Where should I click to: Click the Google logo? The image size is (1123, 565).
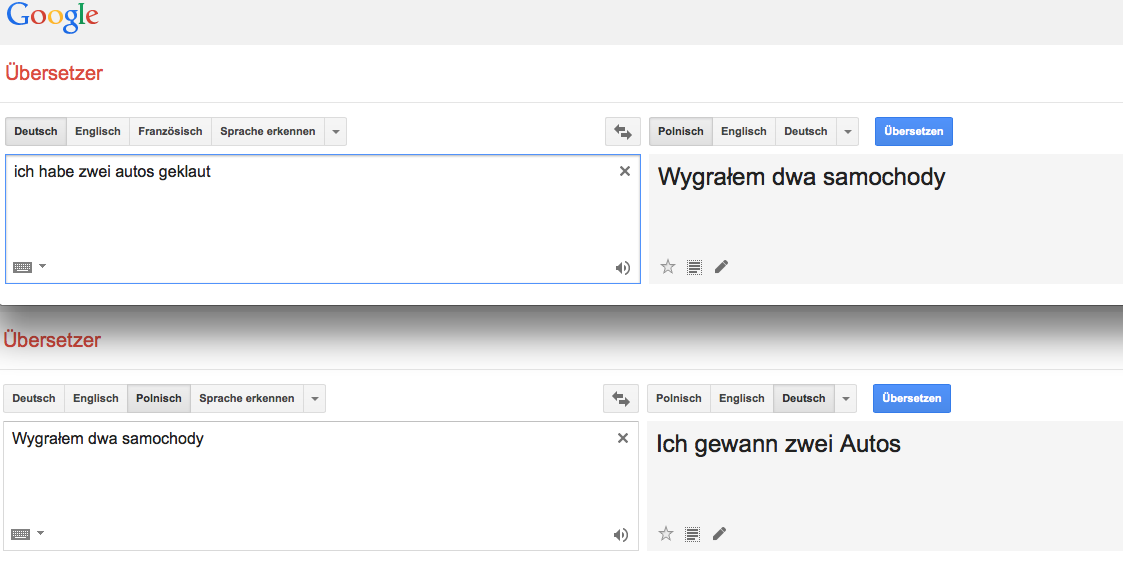click(52, 18)
